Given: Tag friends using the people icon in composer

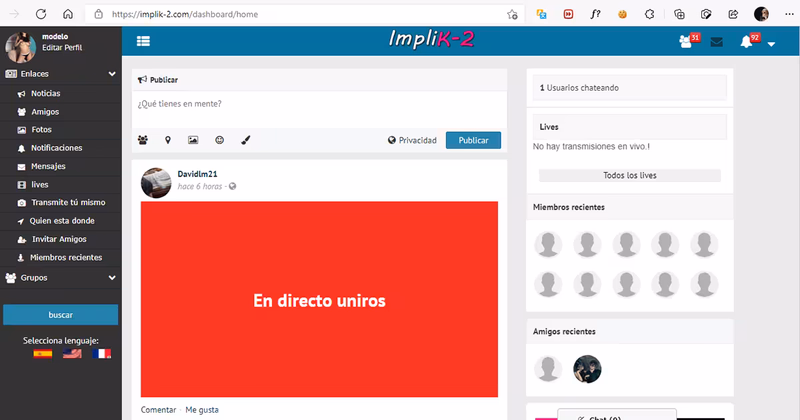Looking at the screenshot, I should point(142,141).
